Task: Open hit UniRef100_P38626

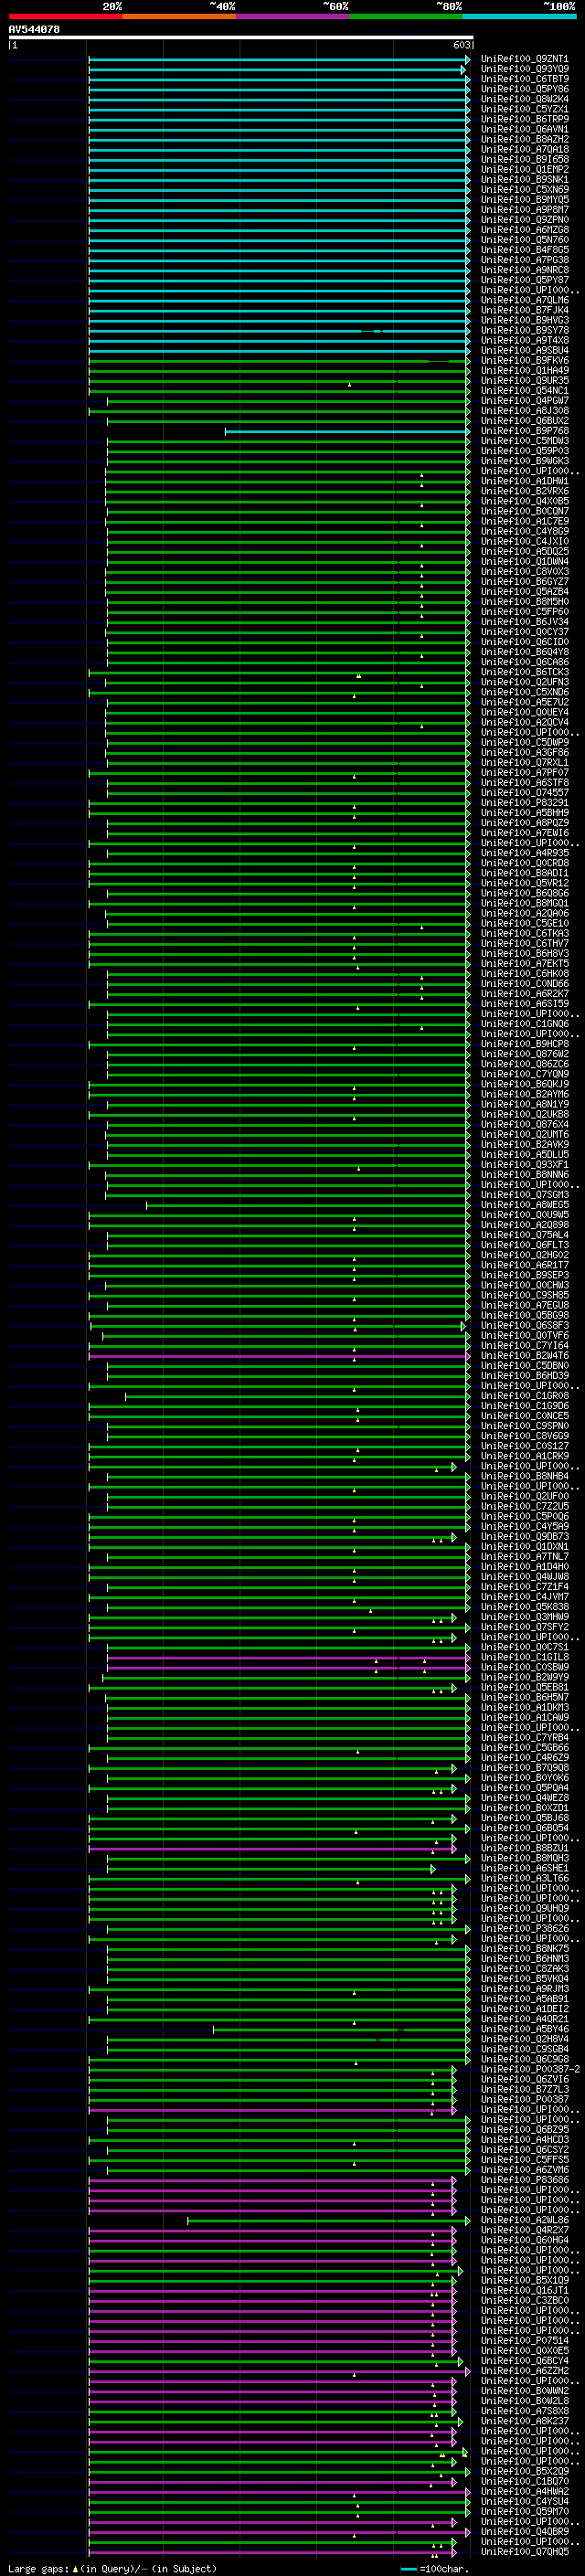Action: click(524, 1928)
